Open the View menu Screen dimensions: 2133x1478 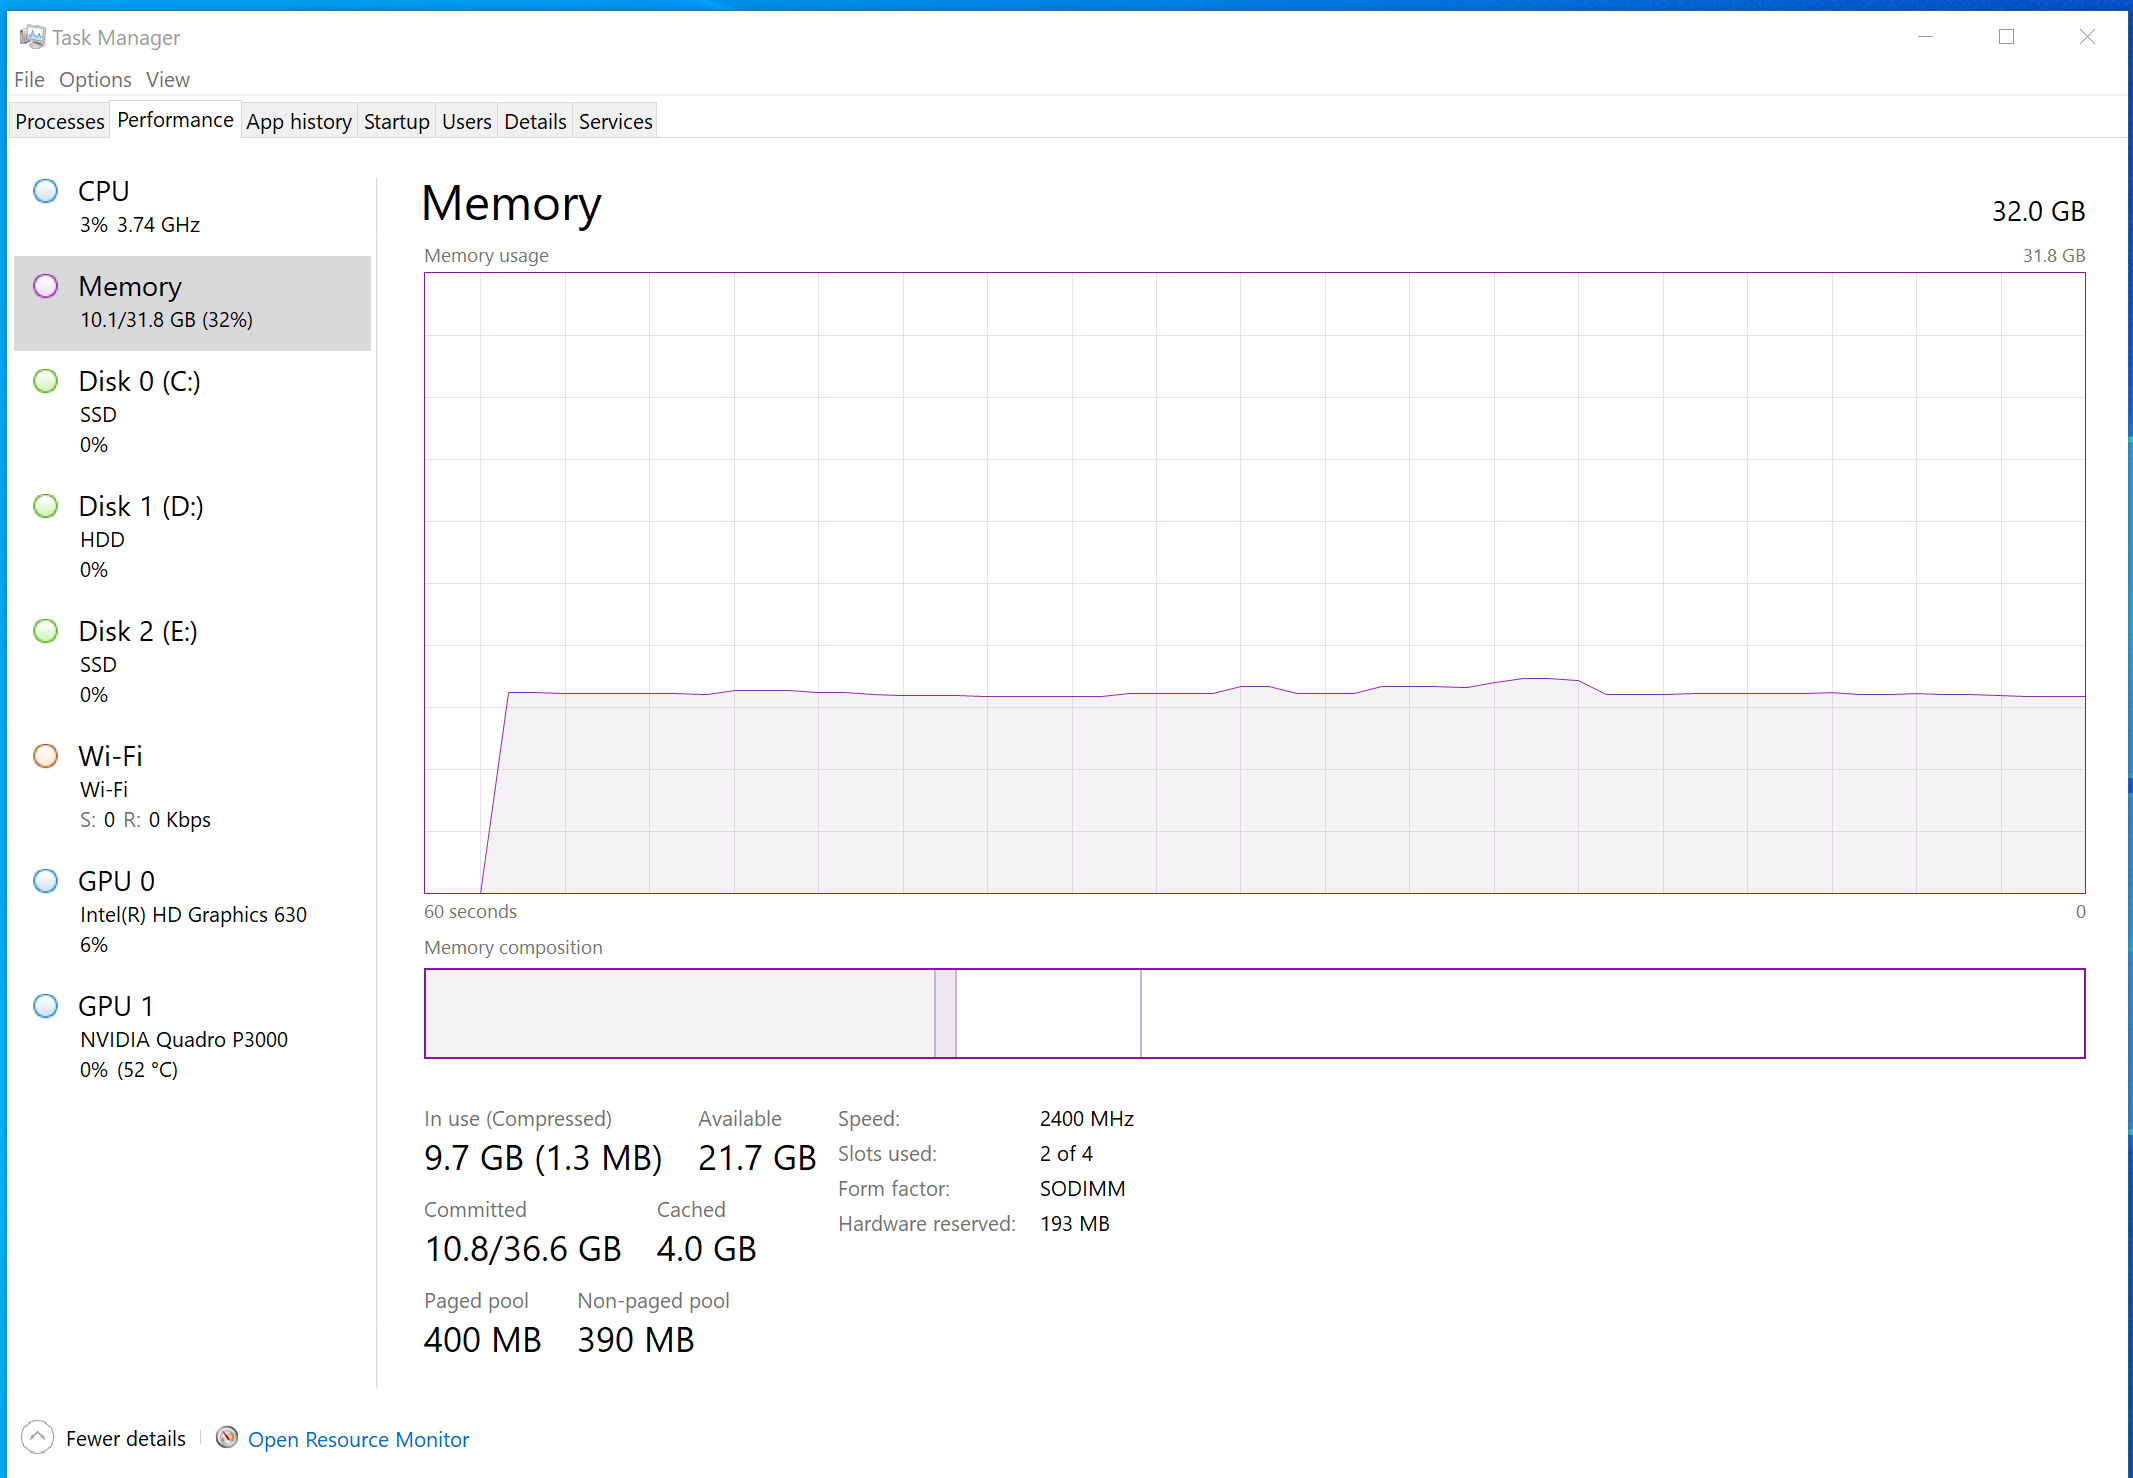pos(167,79)
